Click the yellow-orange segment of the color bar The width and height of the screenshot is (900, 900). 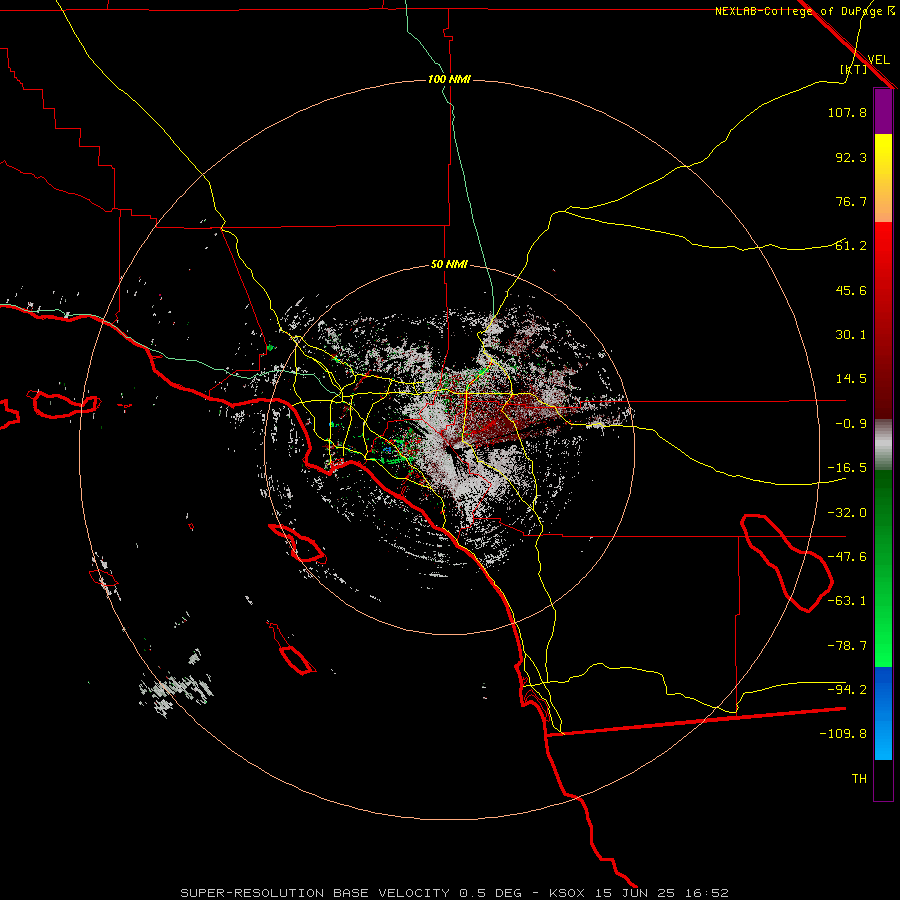(x=883, y=178)
